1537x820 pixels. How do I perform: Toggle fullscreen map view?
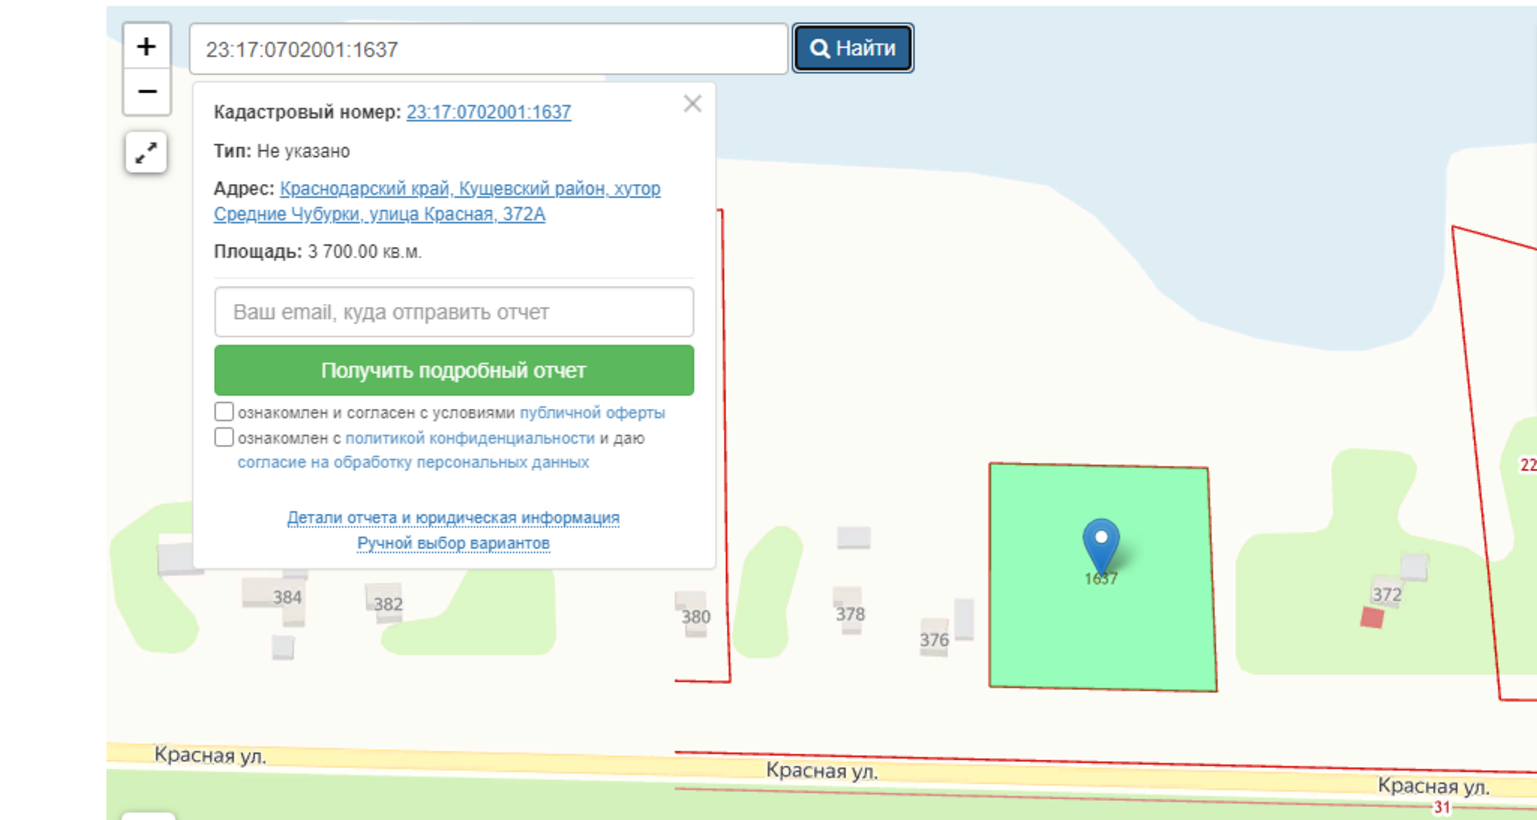(146, 153)
